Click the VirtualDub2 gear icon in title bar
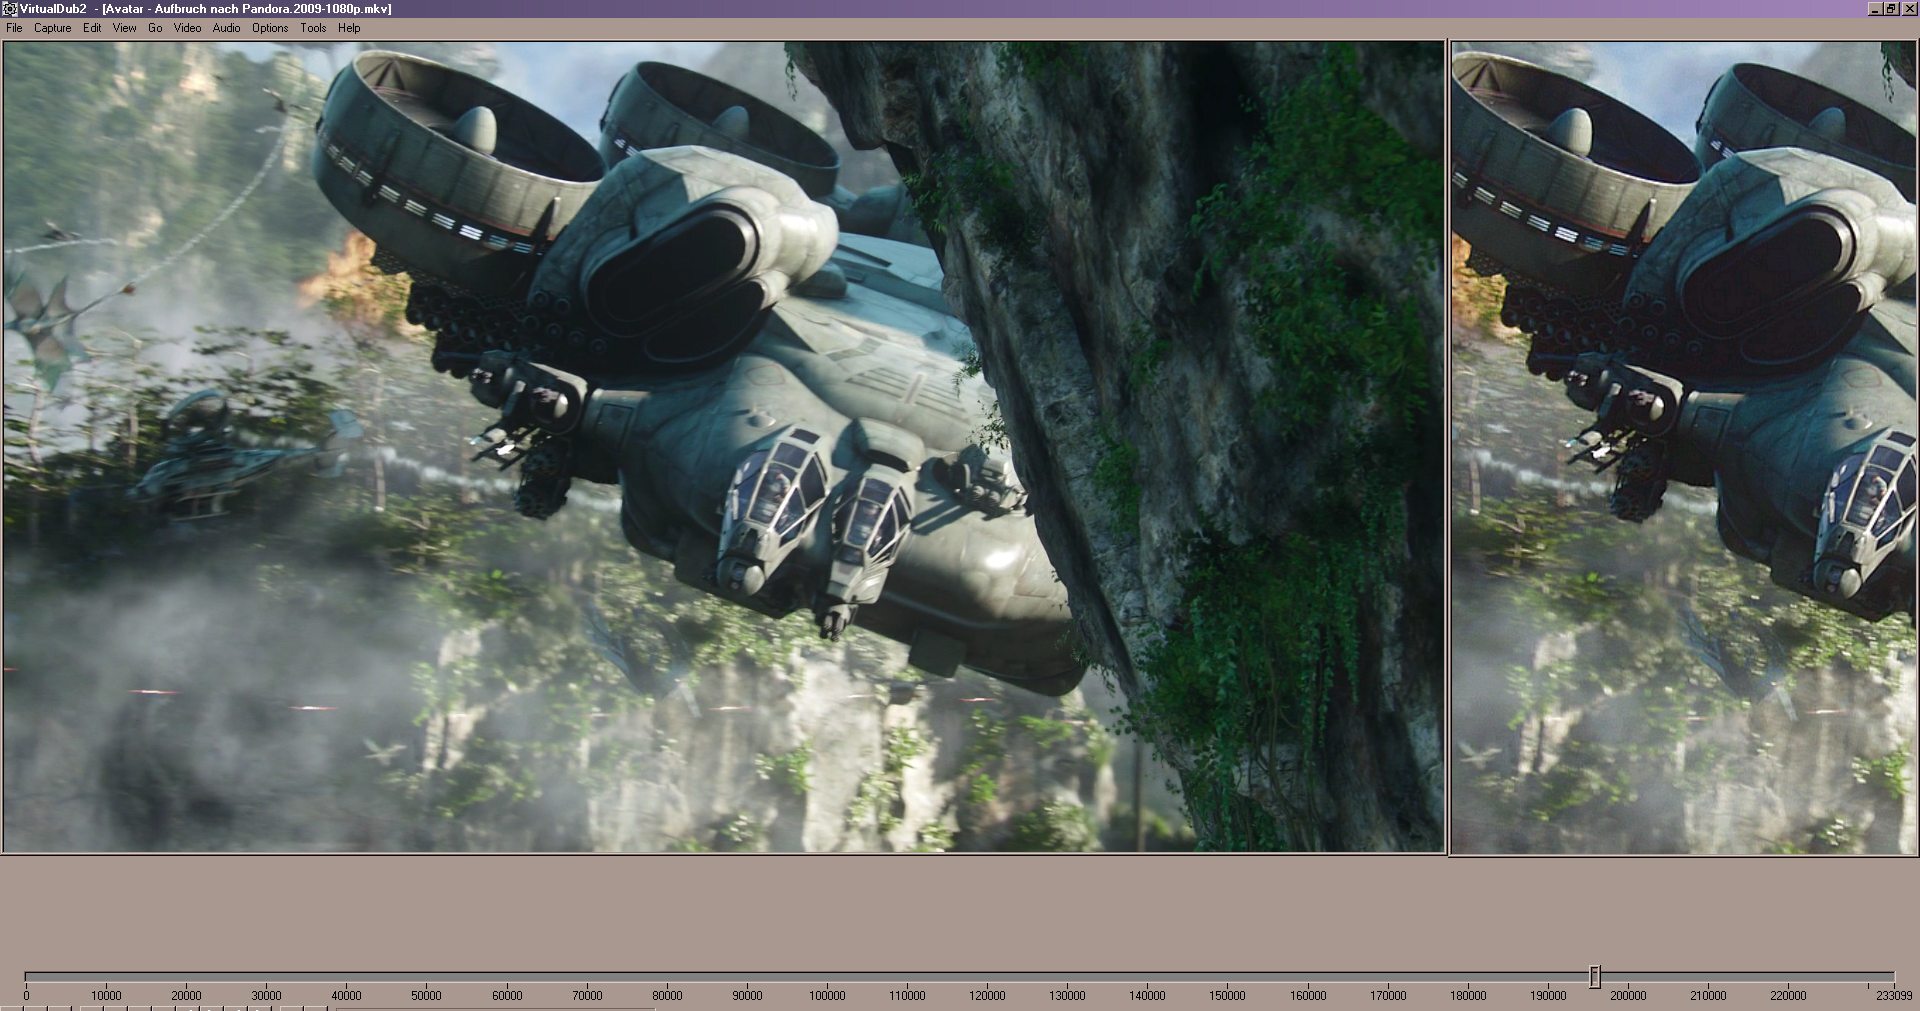The height and width of the screenshot is (1011, 1920). tap(10, 9)
